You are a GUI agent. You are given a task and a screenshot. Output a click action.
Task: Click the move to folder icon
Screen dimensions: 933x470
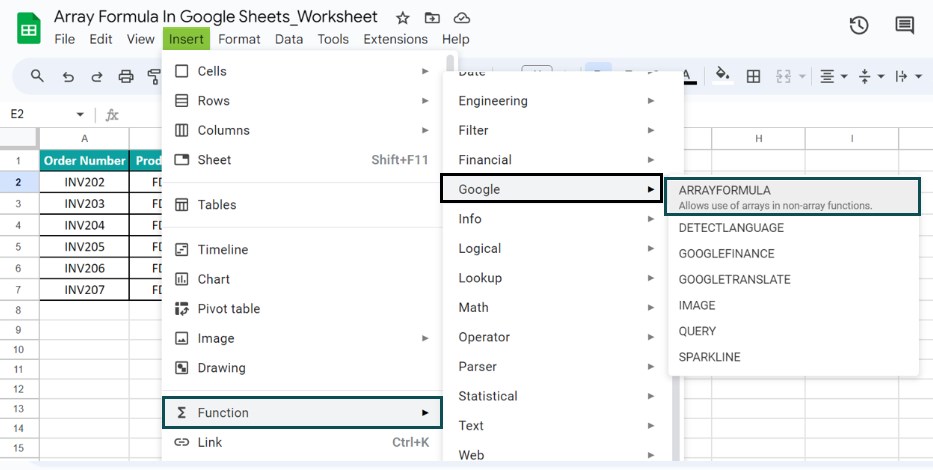pyautogui.click(x=432, y=18)
